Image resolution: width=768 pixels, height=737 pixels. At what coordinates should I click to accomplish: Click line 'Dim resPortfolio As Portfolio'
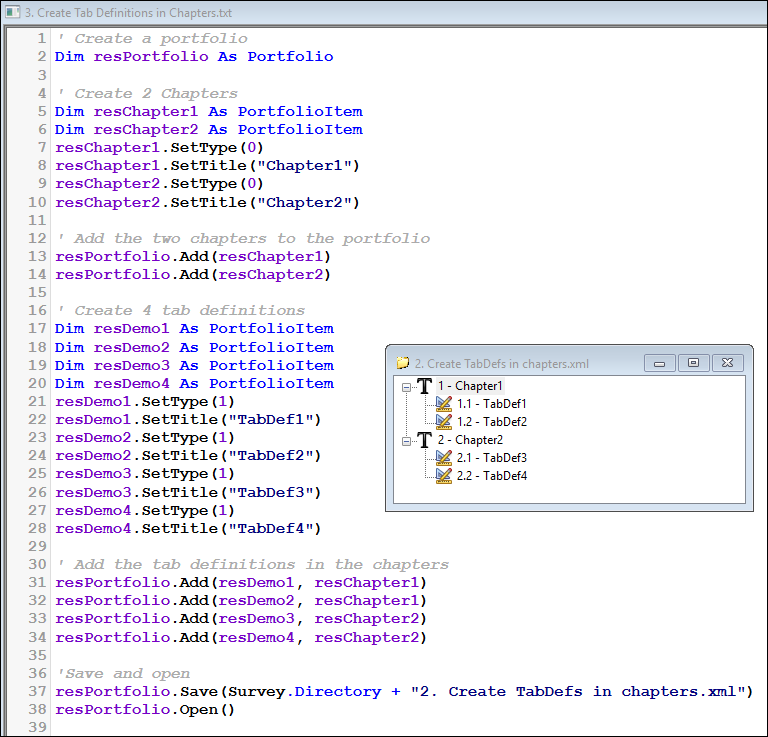pos(194,57)
